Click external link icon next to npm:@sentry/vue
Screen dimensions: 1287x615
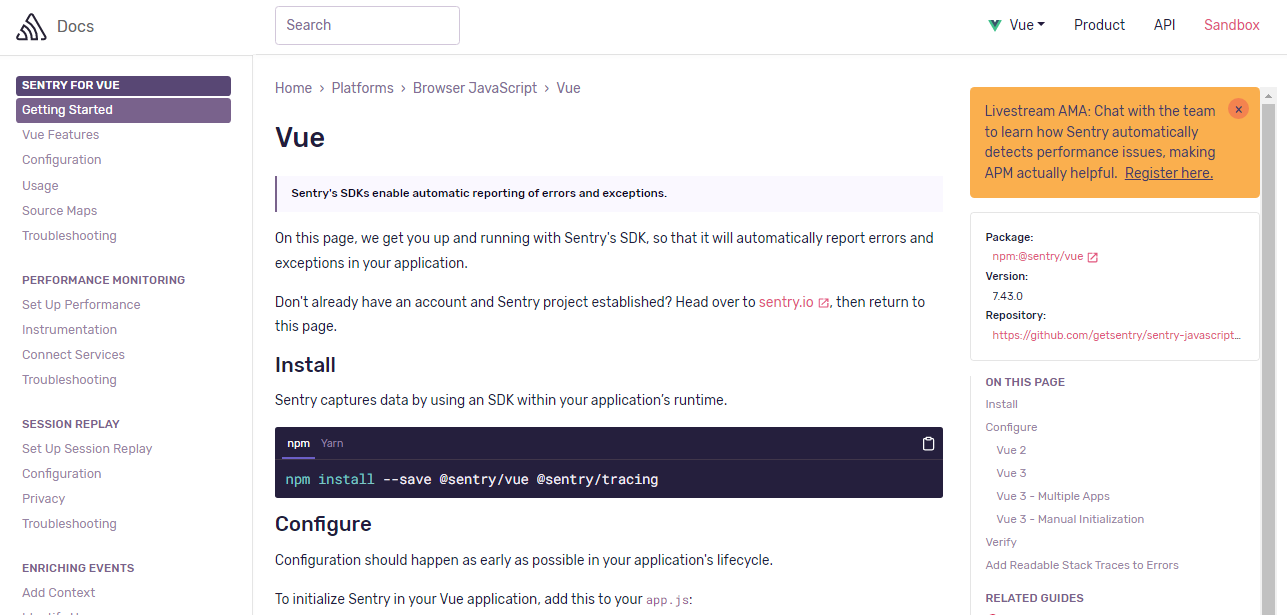[1092, 257]
